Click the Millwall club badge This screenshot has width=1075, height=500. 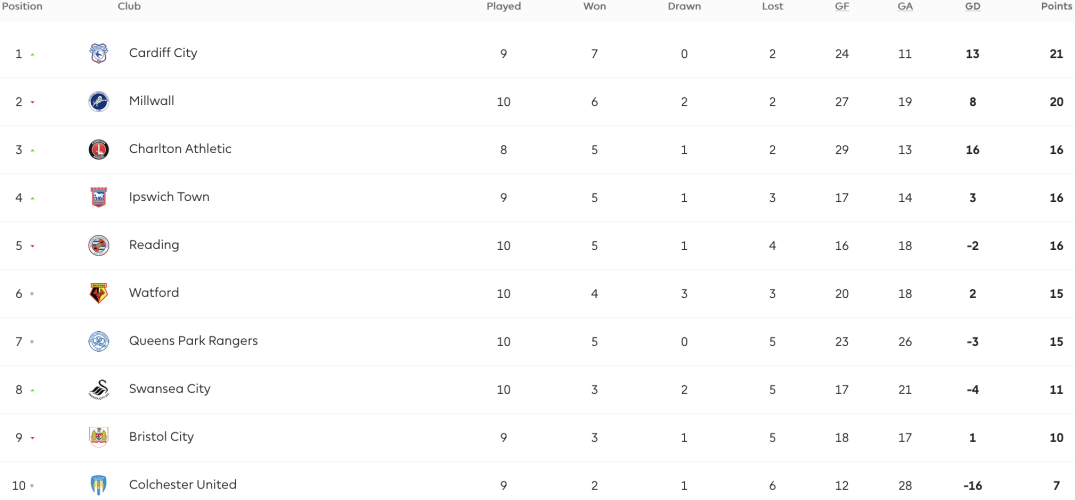coord(99,102)
